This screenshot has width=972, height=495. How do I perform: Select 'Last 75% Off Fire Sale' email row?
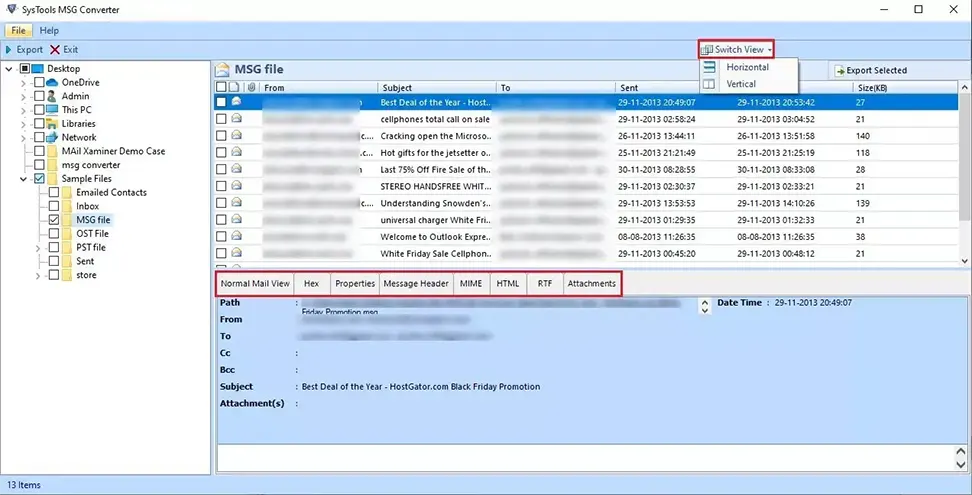coord(586,169)
